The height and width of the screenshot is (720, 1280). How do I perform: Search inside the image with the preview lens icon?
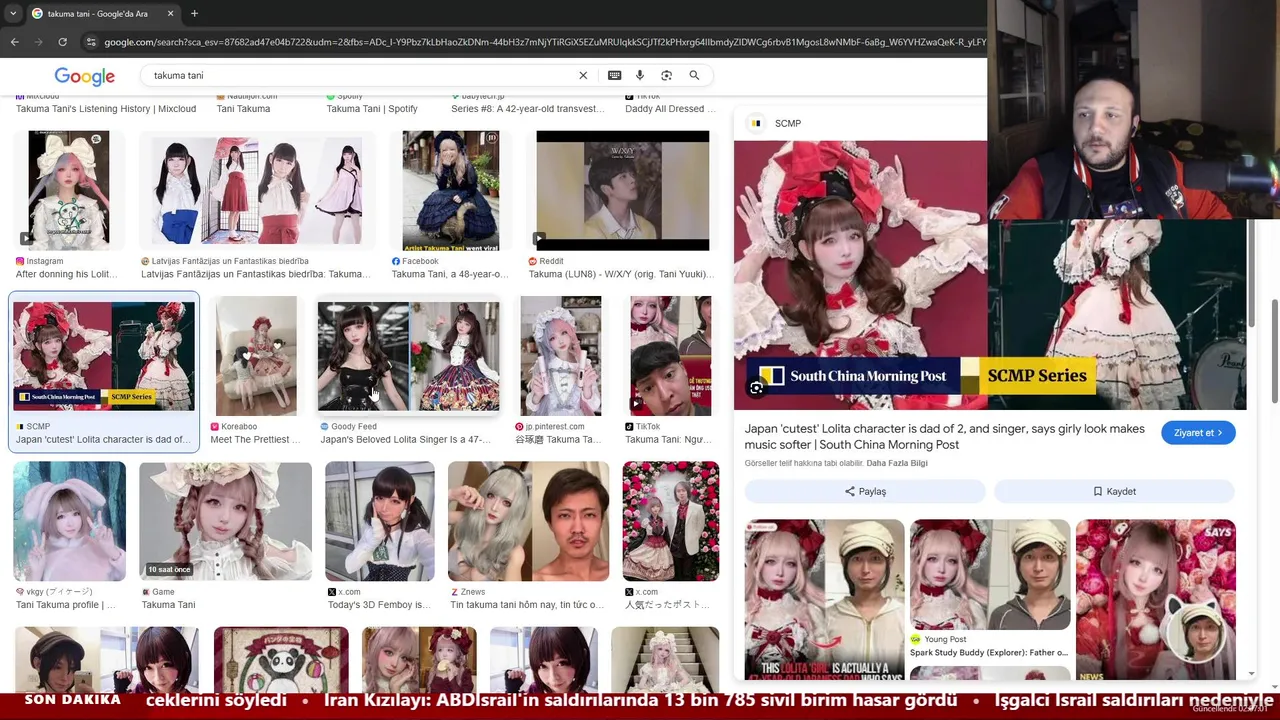tap(757, 387)
